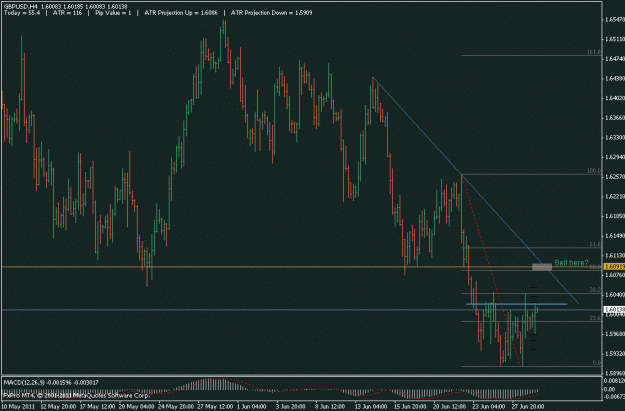The image size is (625, 411).
Task: Click the '8 Jun 12:00' time label
Action: pos(330,407)
